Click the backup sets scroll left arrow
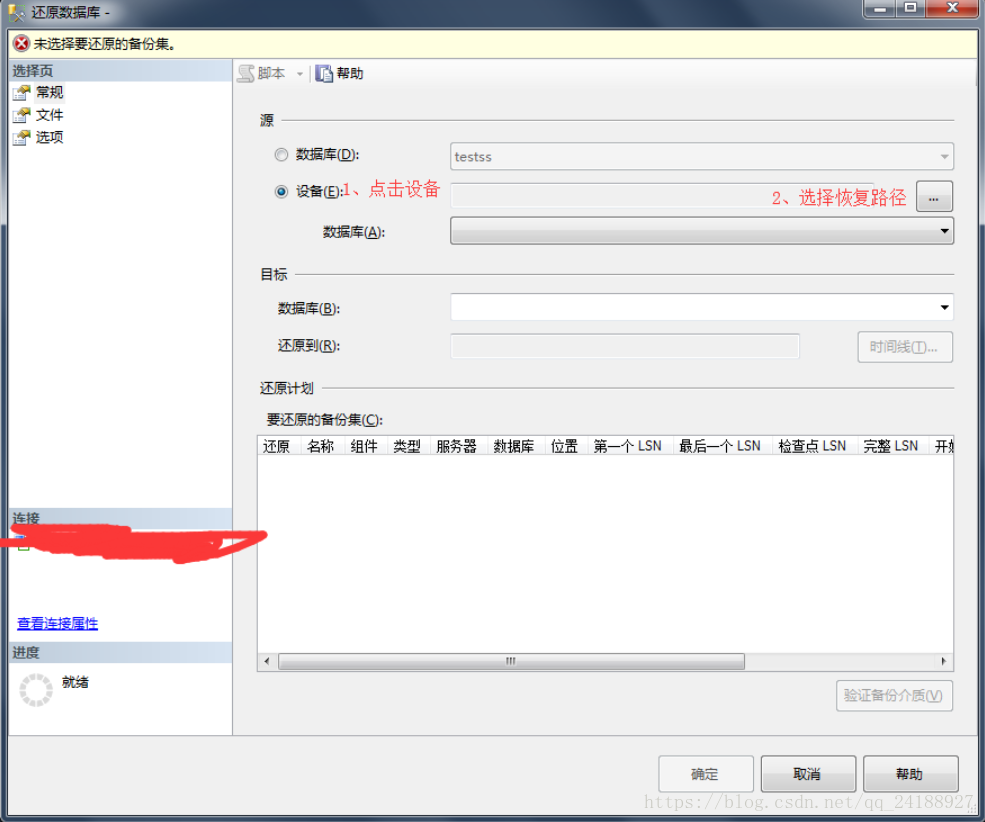This screenshot has height=822, width=985. [x=267, y=661]
